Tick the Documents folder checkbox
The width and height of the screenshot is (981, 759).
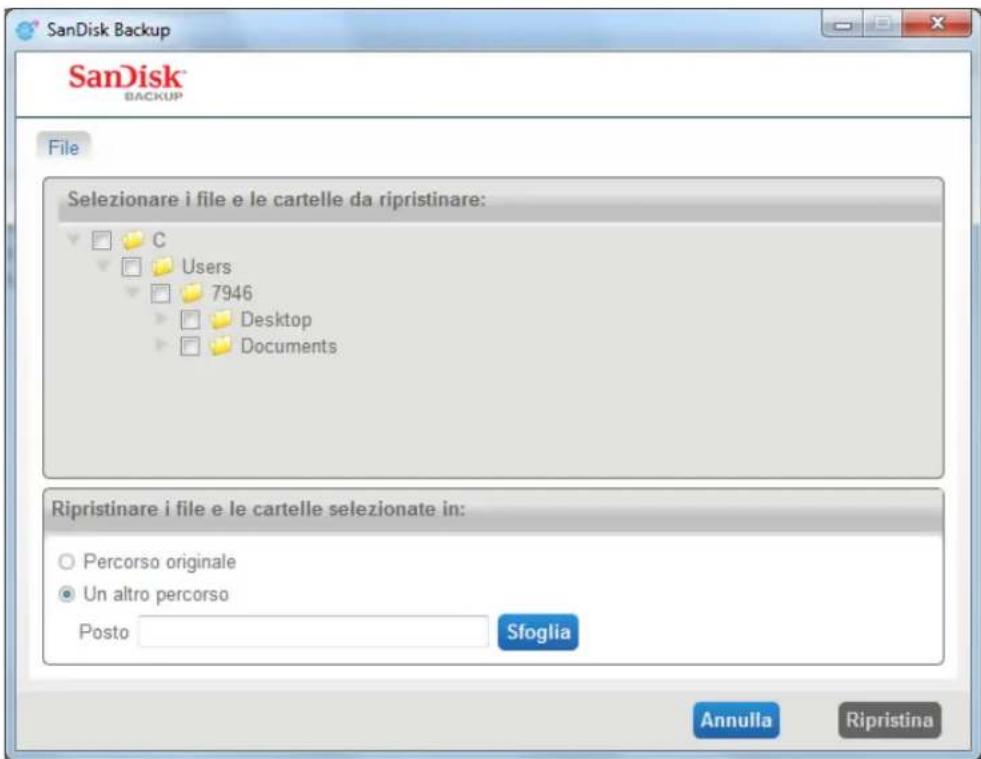(x=190, y=347)
